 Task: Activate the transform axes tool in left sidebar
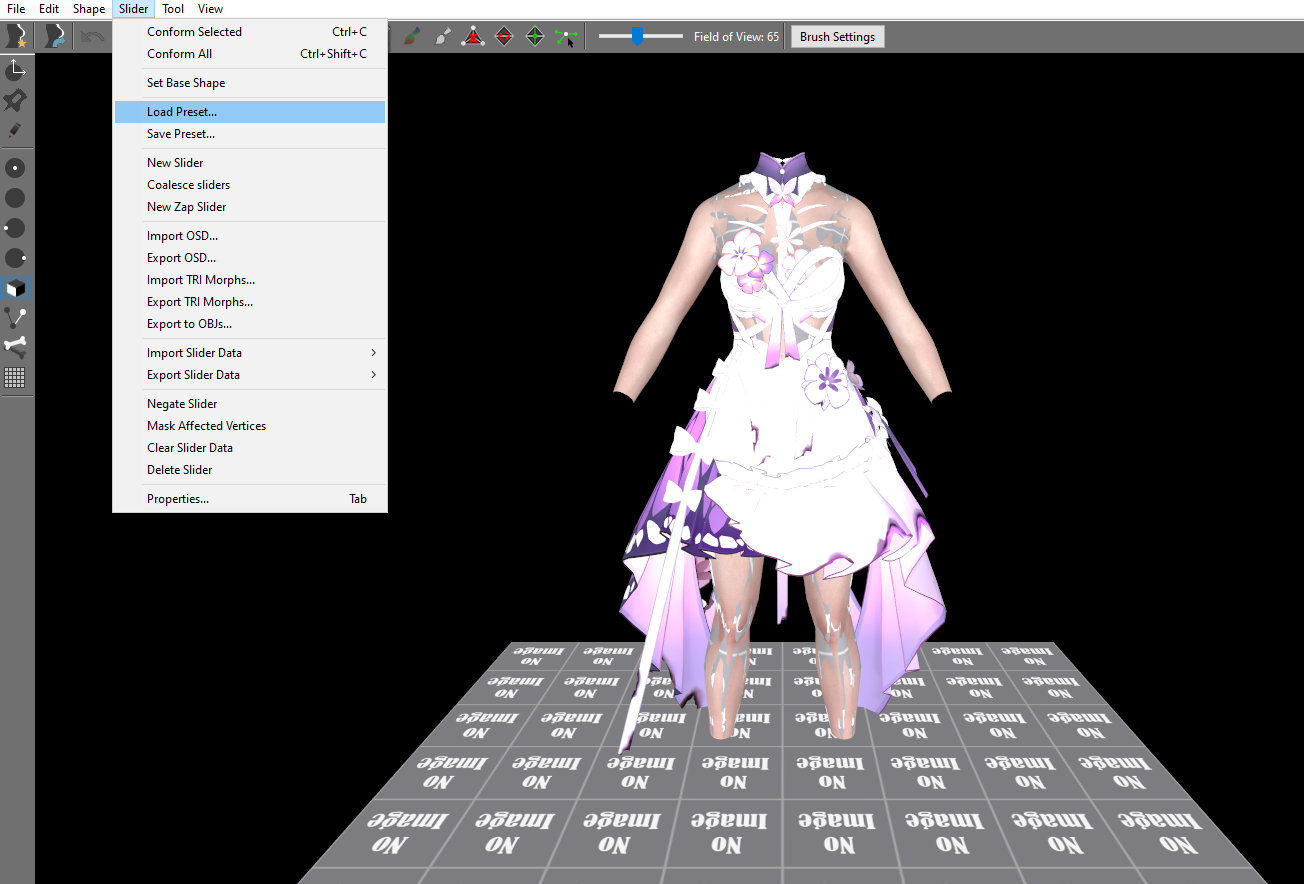tap(15, 70)
